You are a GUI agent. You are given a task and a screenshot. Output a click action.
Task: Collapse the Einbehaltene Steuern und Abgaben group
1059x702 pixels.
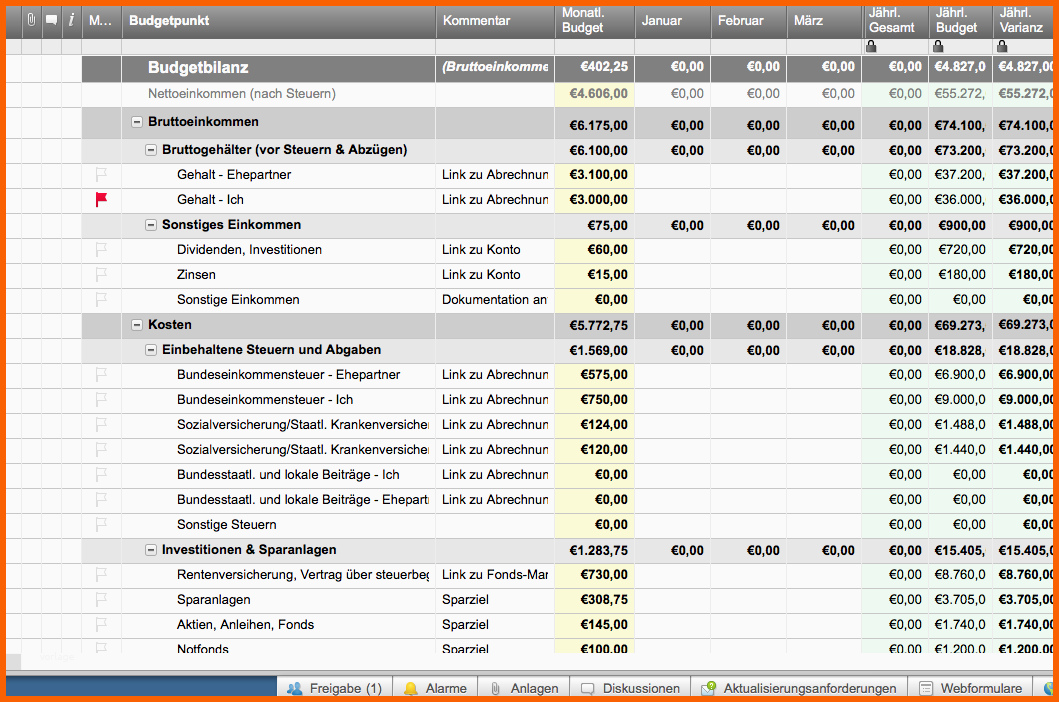point(151,350)
